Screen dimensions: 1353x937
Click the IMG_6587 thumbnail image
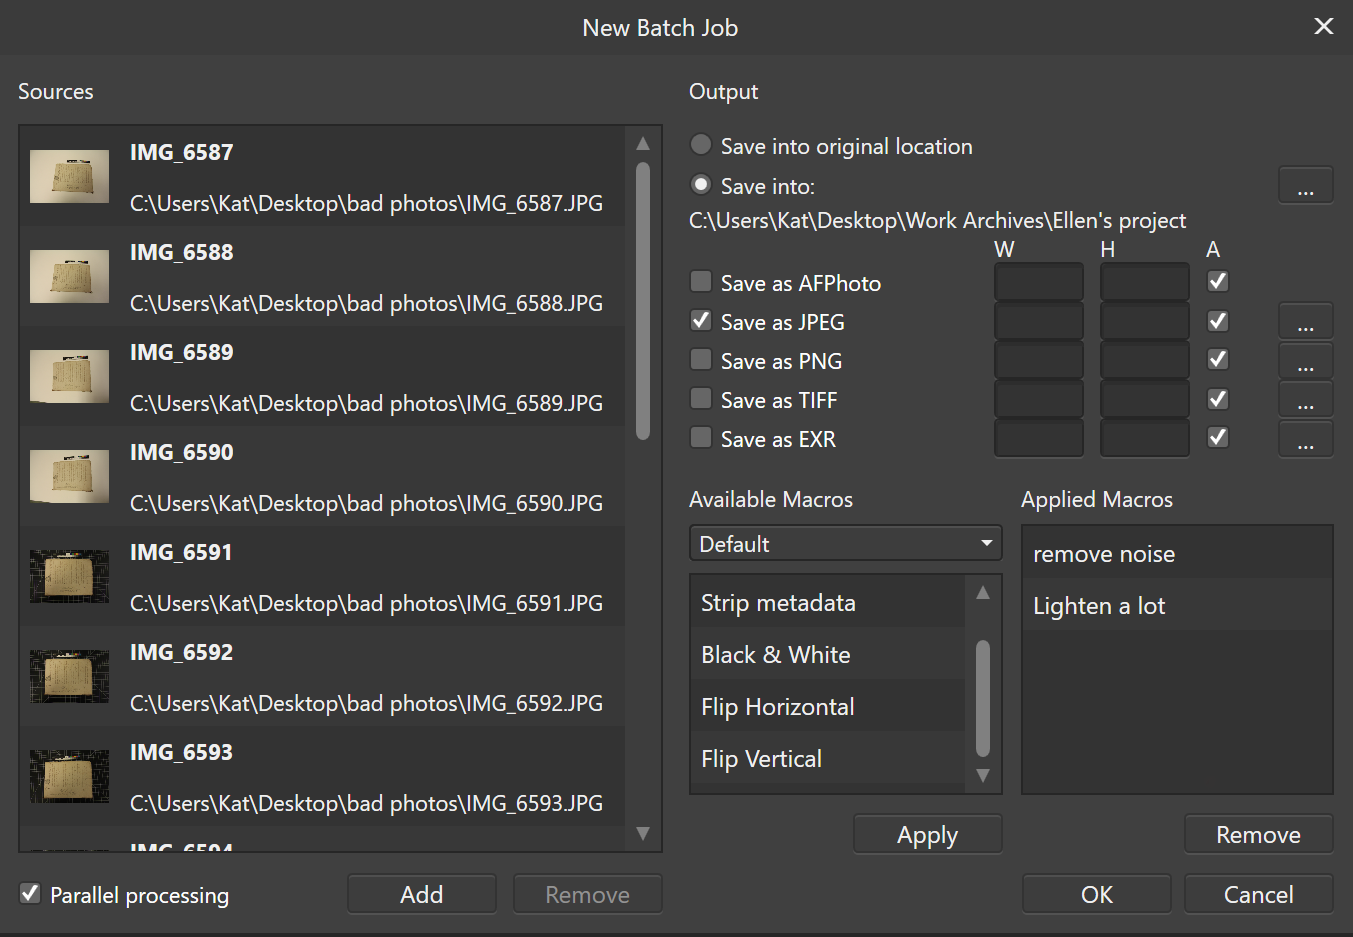[x=69, y=177]
